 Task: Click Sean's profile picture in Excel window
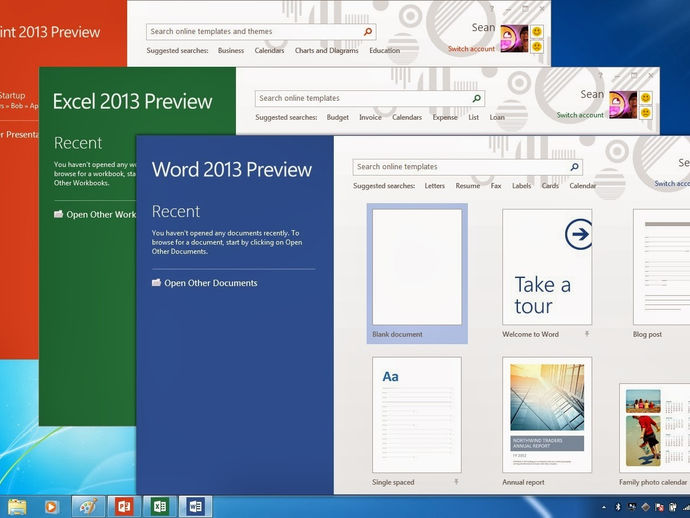tap(623, 105)
